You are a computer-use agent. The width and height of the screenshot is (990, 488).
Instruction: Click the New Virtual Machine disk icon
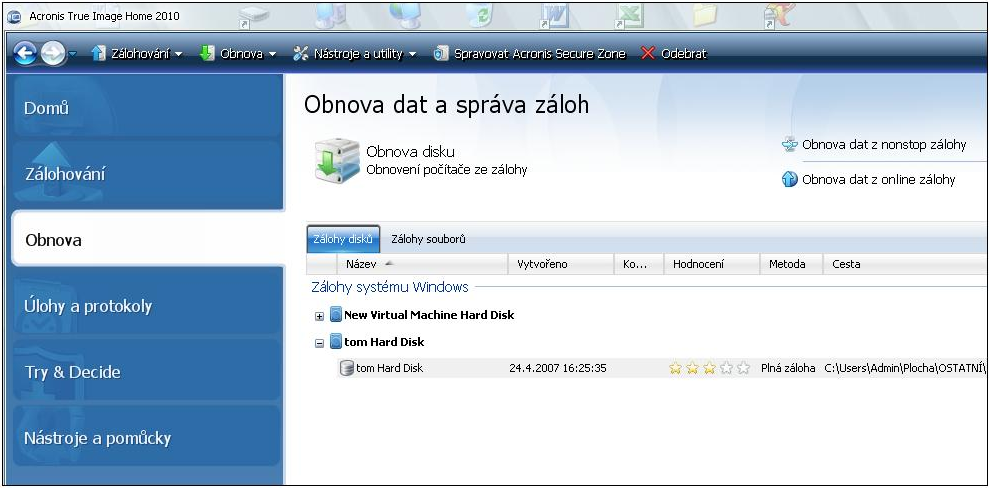point(335,314)
